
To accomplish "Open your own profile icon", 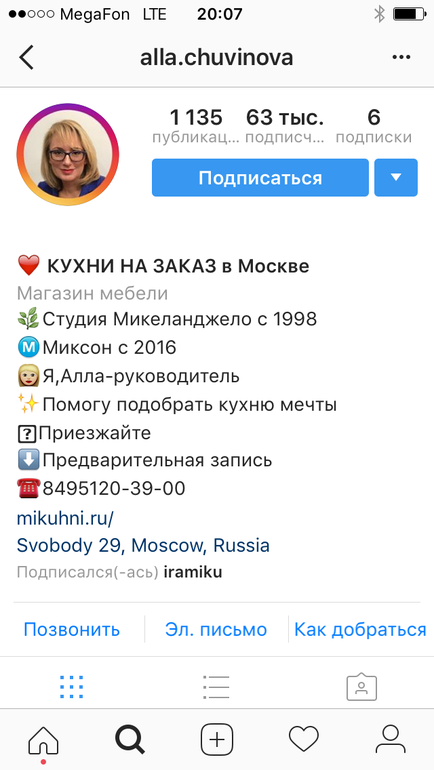I will [390, 740].
